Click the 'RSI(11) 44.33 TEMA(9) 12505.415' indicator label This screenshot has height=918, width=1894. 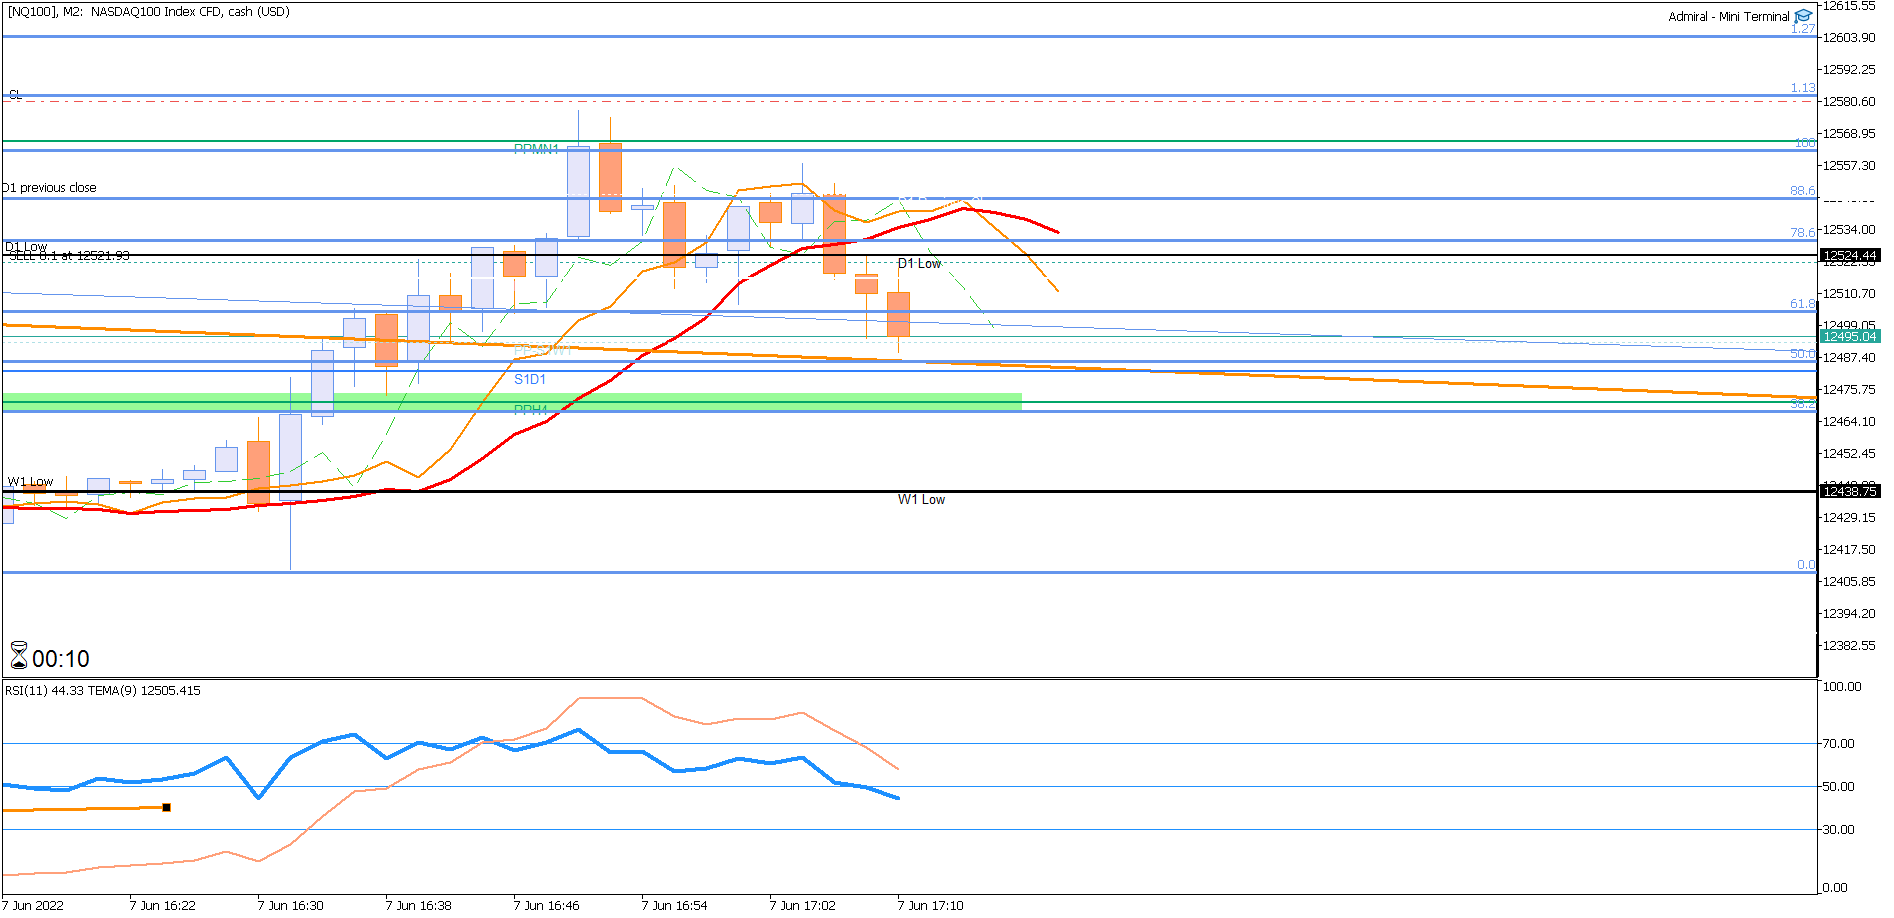click(103, 691)
